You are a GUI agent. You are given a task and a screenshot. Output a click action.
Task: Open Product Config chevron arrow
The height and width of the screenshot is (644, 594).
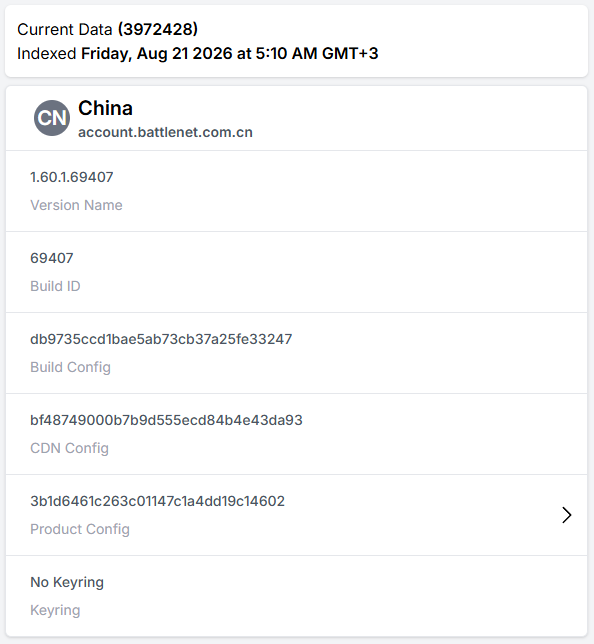click(x=566, y=515)
